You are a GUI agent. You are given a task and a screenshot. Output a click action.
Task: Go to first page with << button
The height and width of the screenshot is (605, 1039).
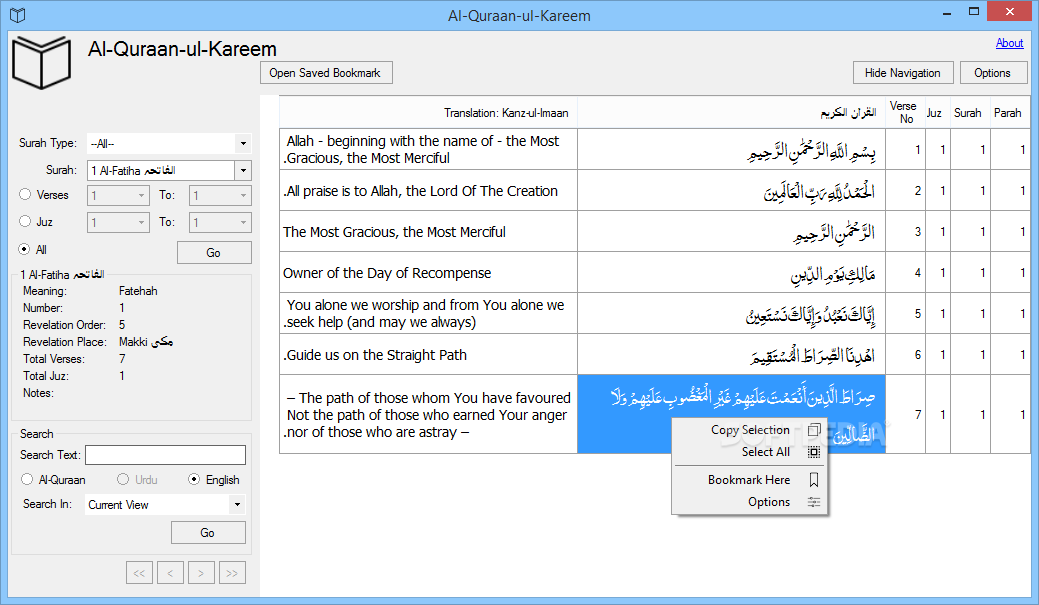(139, 573)
